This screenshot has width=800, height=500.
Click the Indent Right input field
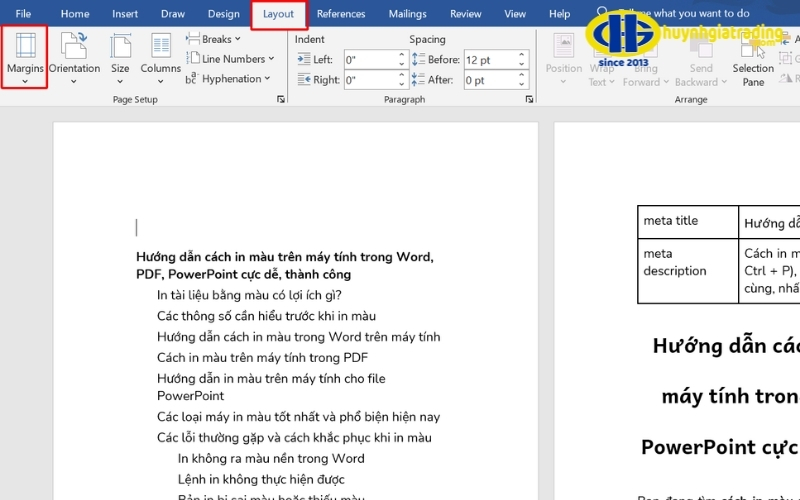[370, 80]
